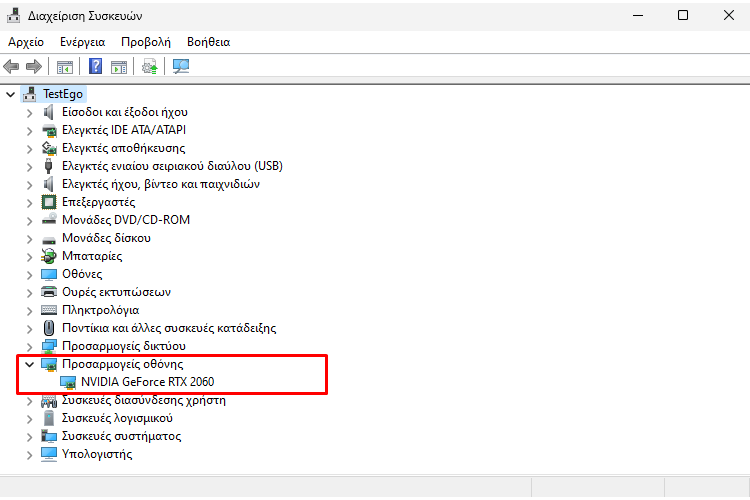750x500 pixels.
Task: Select the Πληκτρολόγια category label
Action: click(100, 310)
